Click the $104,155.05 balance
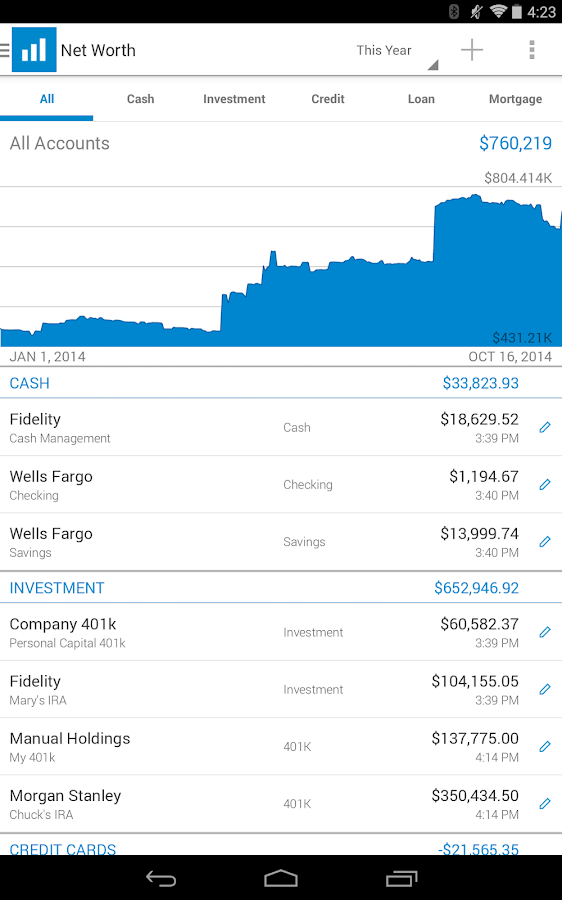 click(475, 681)
